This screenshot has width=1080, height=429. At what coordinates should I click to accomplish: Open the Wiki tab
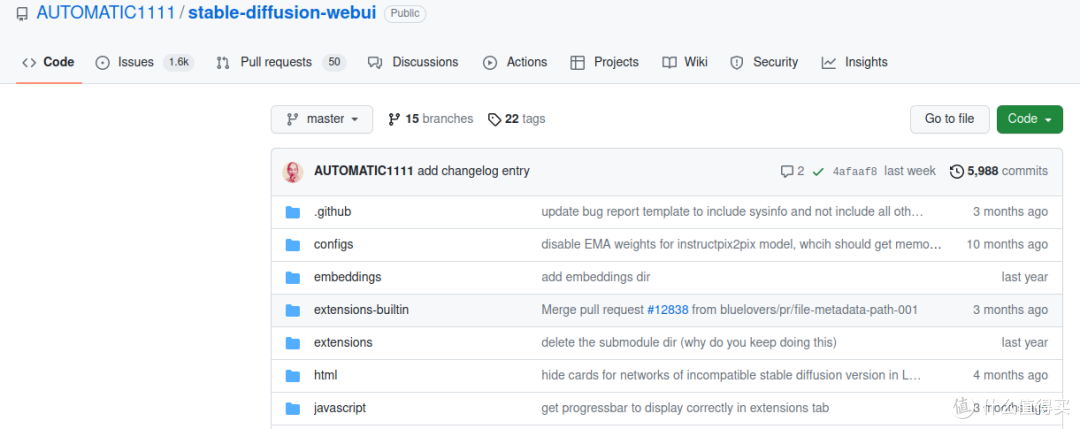click(x=695, y=62)
